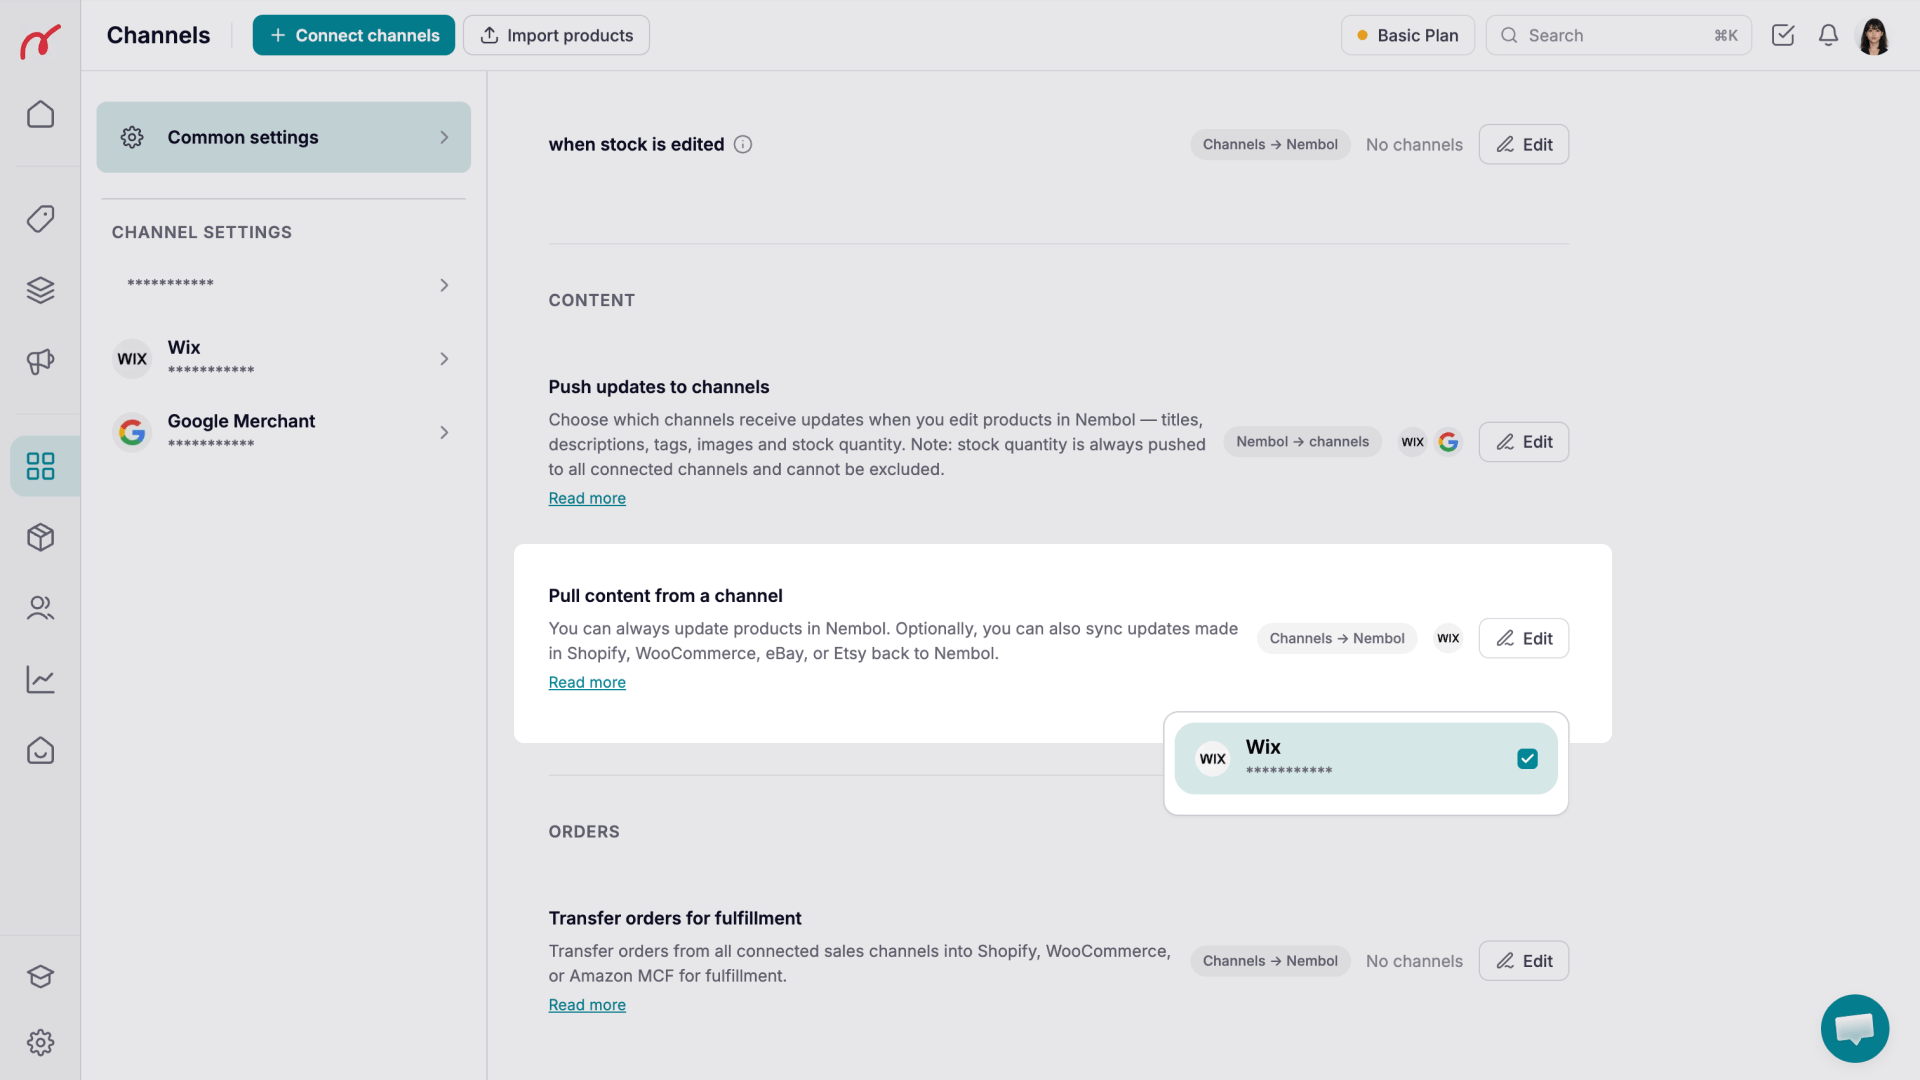Click the info icon beside stock edited
The width and height of the screenshot is (1920, 1080).
point(743,144)
